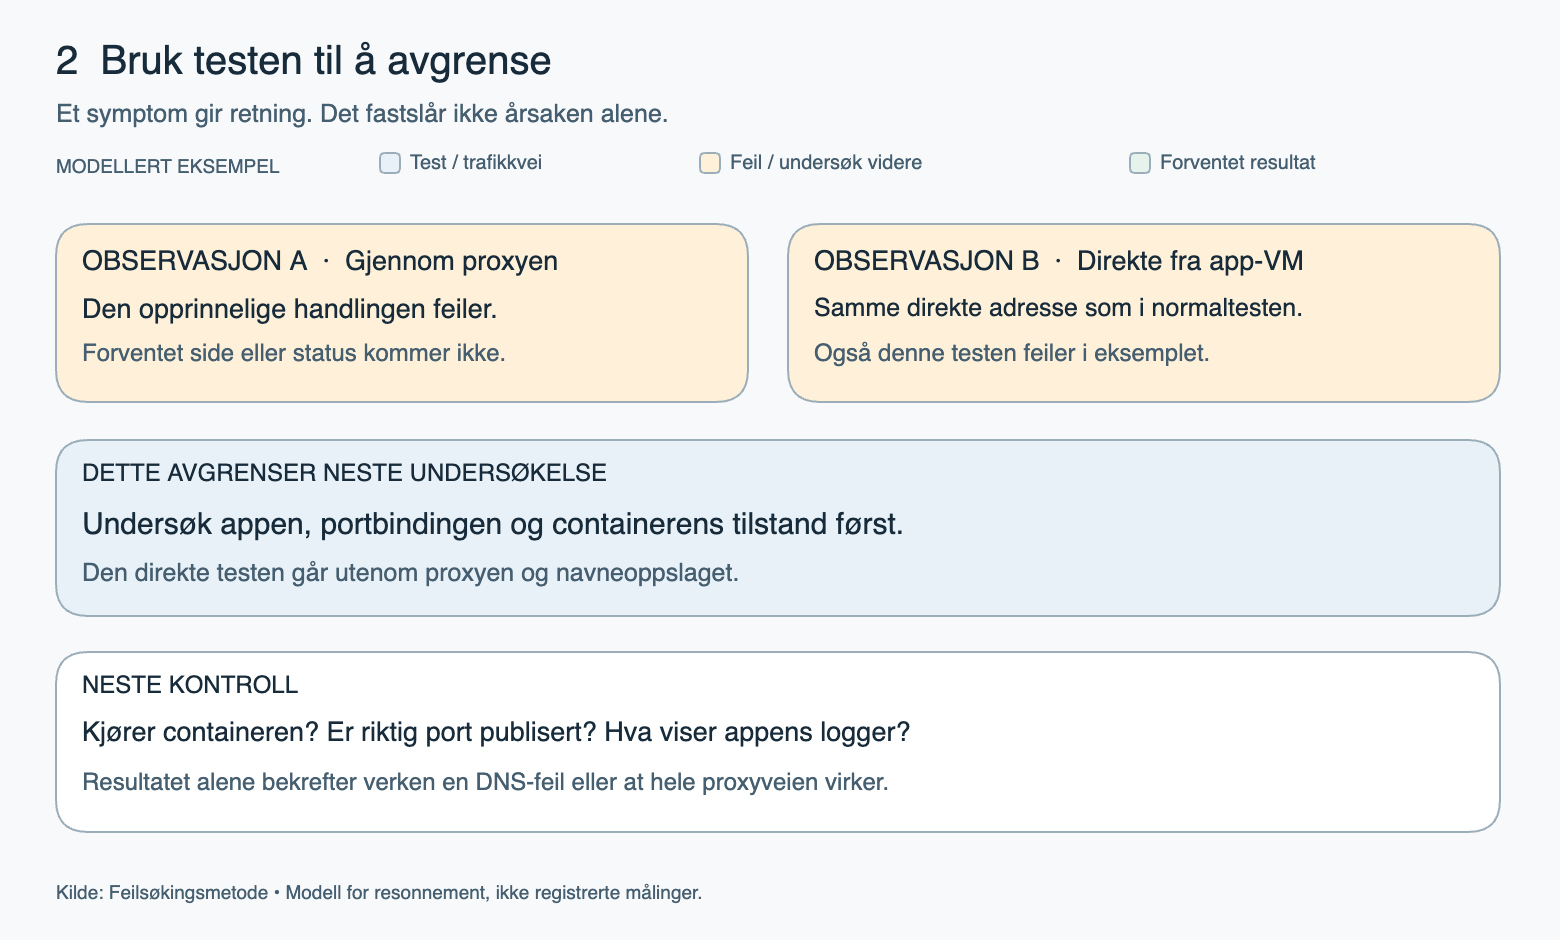Click 'OBSERVASJON B · Direkte fra app-VM' title
The width and height of the screenshot is (1560, 940).
tap(1059, 261)
